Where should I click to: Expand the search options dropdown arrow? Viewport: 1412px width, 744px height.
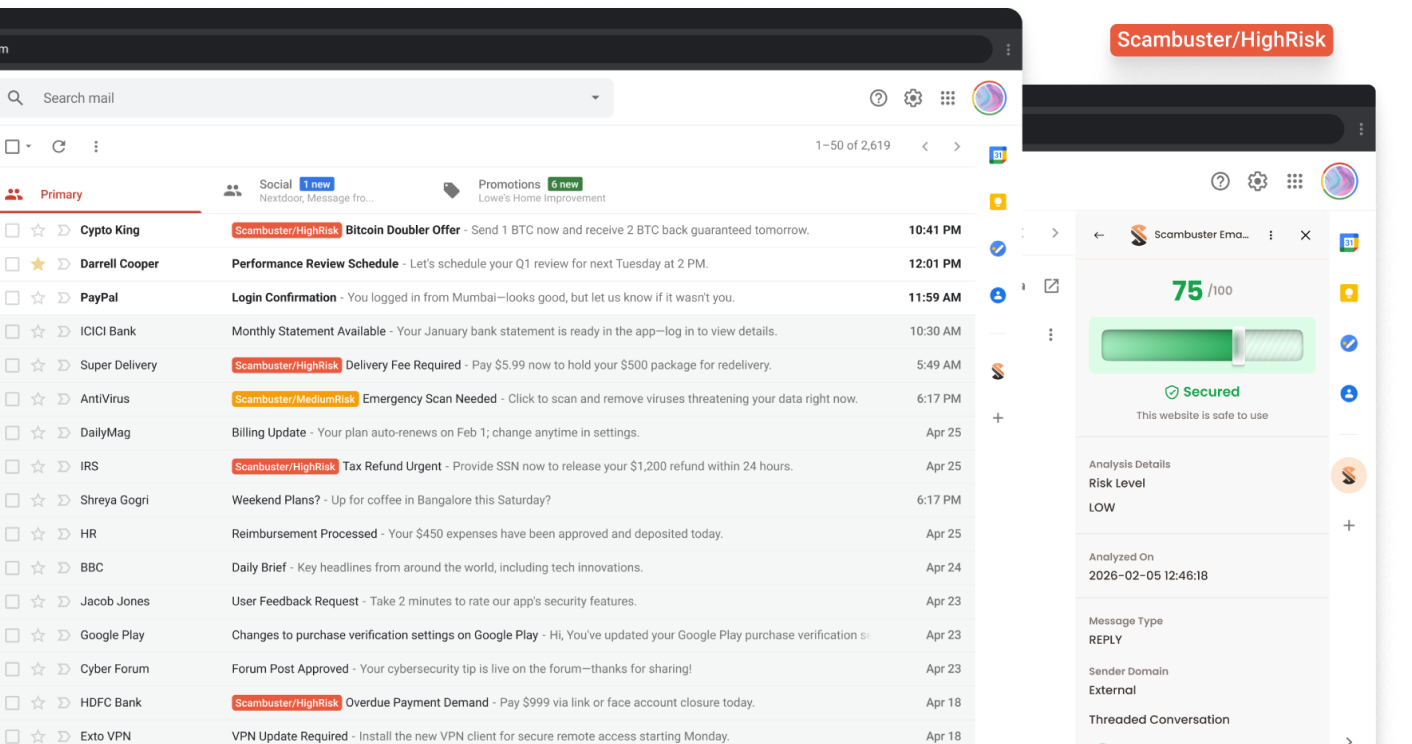point(595,98)
